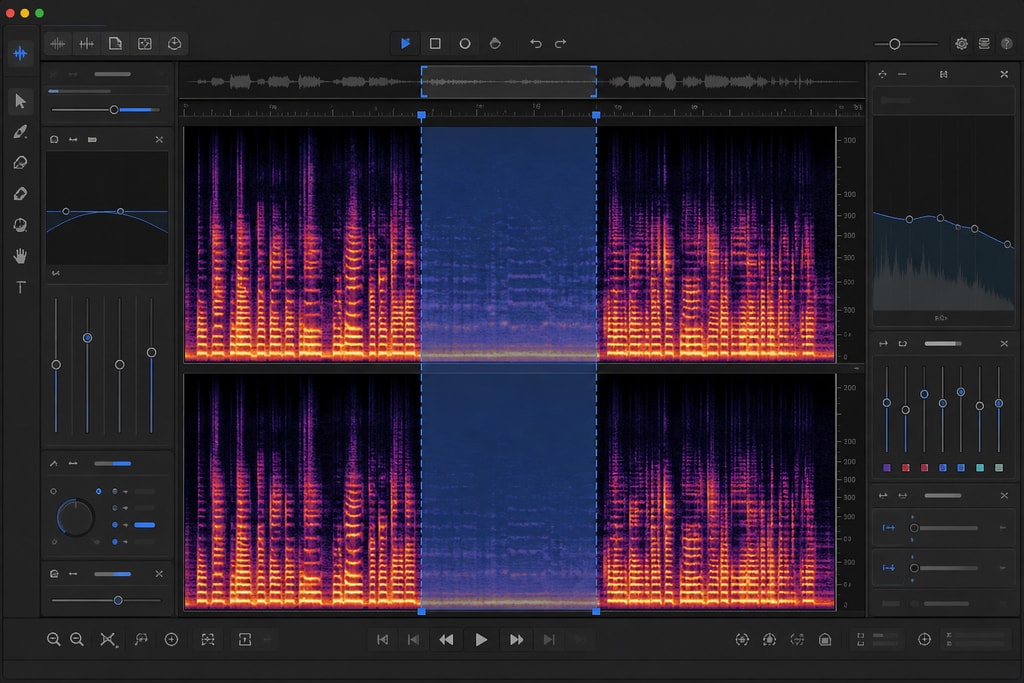Click the horizontal slider knob in top-left panel
The width and height of the screenshot is (1024, 683).
114,110
